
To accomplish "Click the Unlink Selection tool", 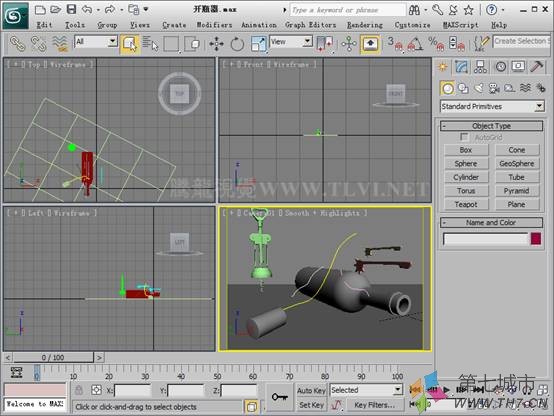I will [39, 43].
